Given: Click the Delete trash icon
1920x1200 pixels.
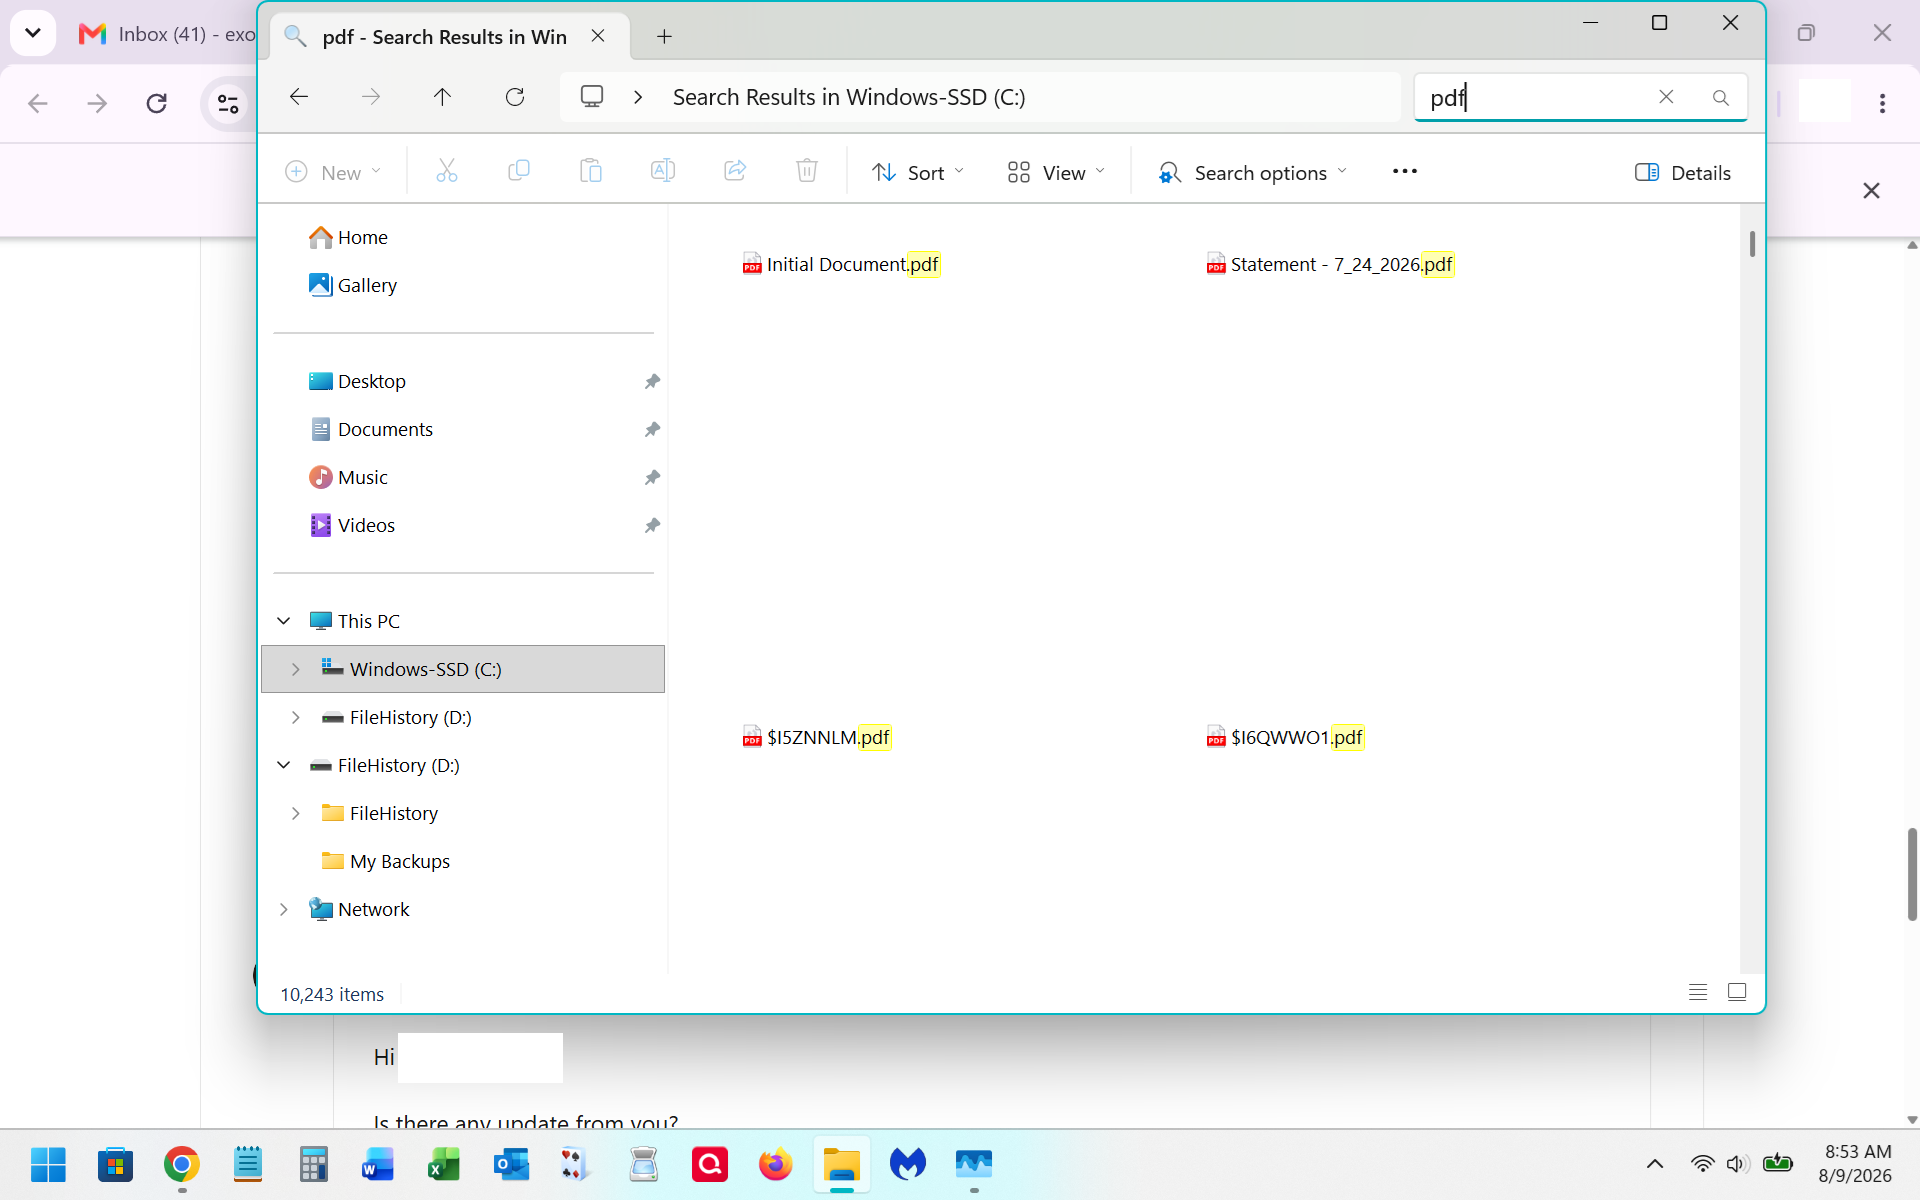Looking at the screenshot, I should [807, 172].
